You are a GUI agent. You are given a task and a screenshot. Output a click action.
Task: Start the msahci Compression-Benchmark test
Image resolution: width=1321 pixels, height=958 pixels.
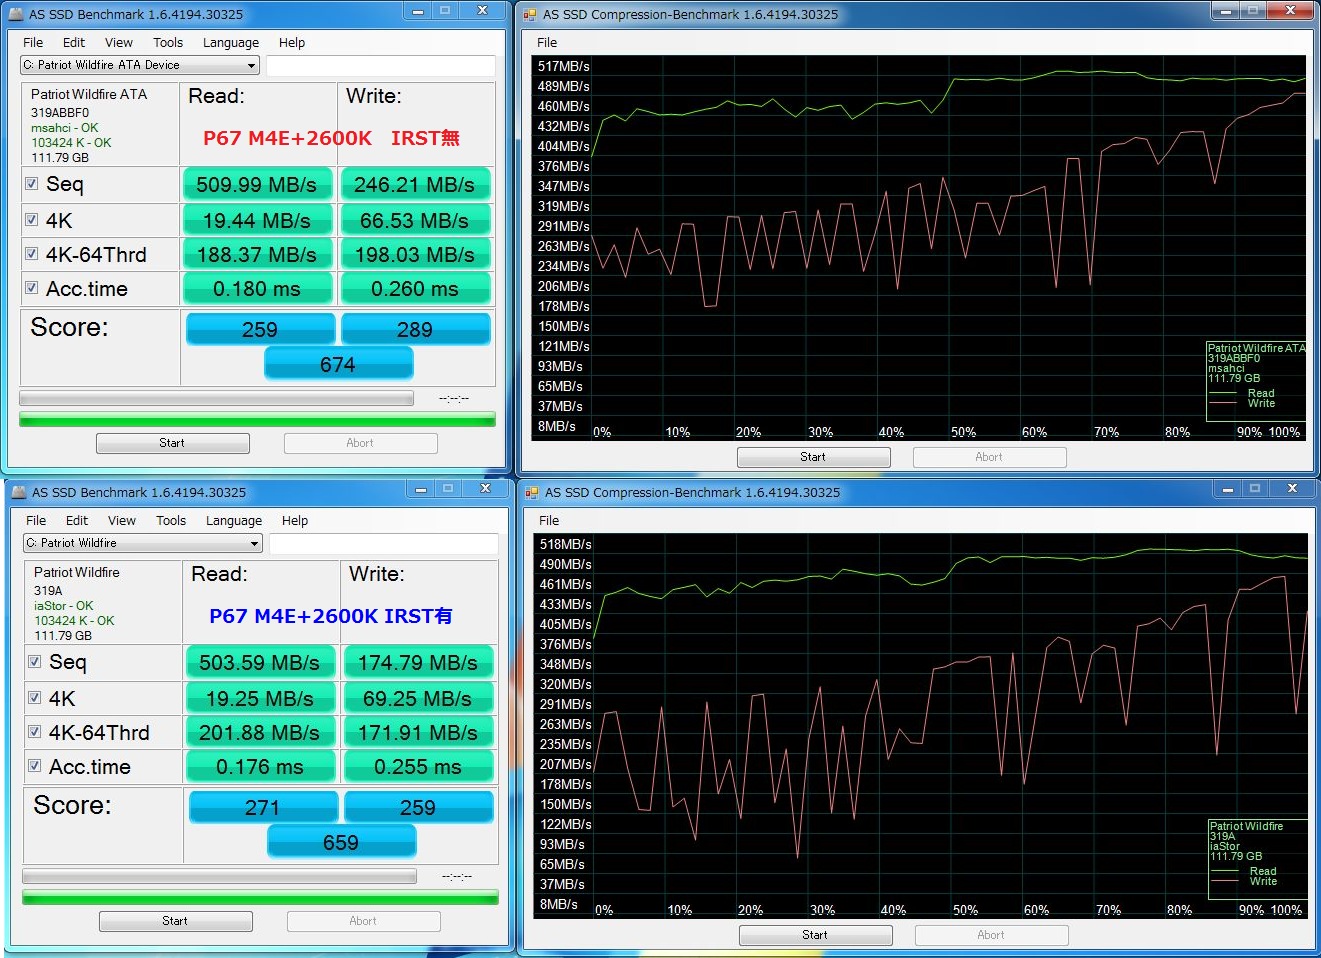(814, 457)
